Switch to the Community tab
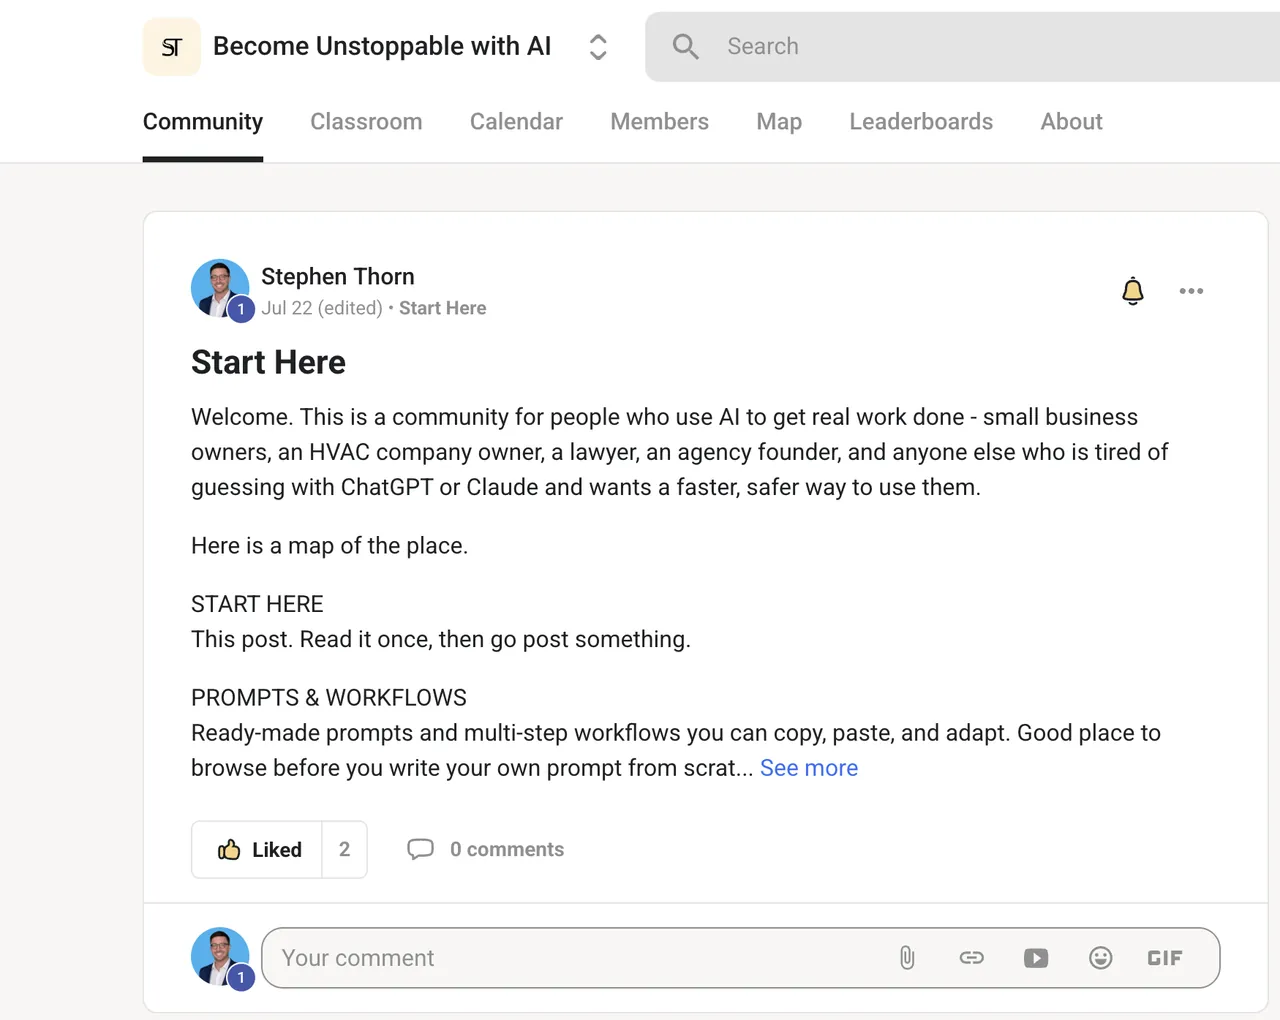Viewport: 1280px width, 1020px height. pyautogui.click(x=203, y=122)
